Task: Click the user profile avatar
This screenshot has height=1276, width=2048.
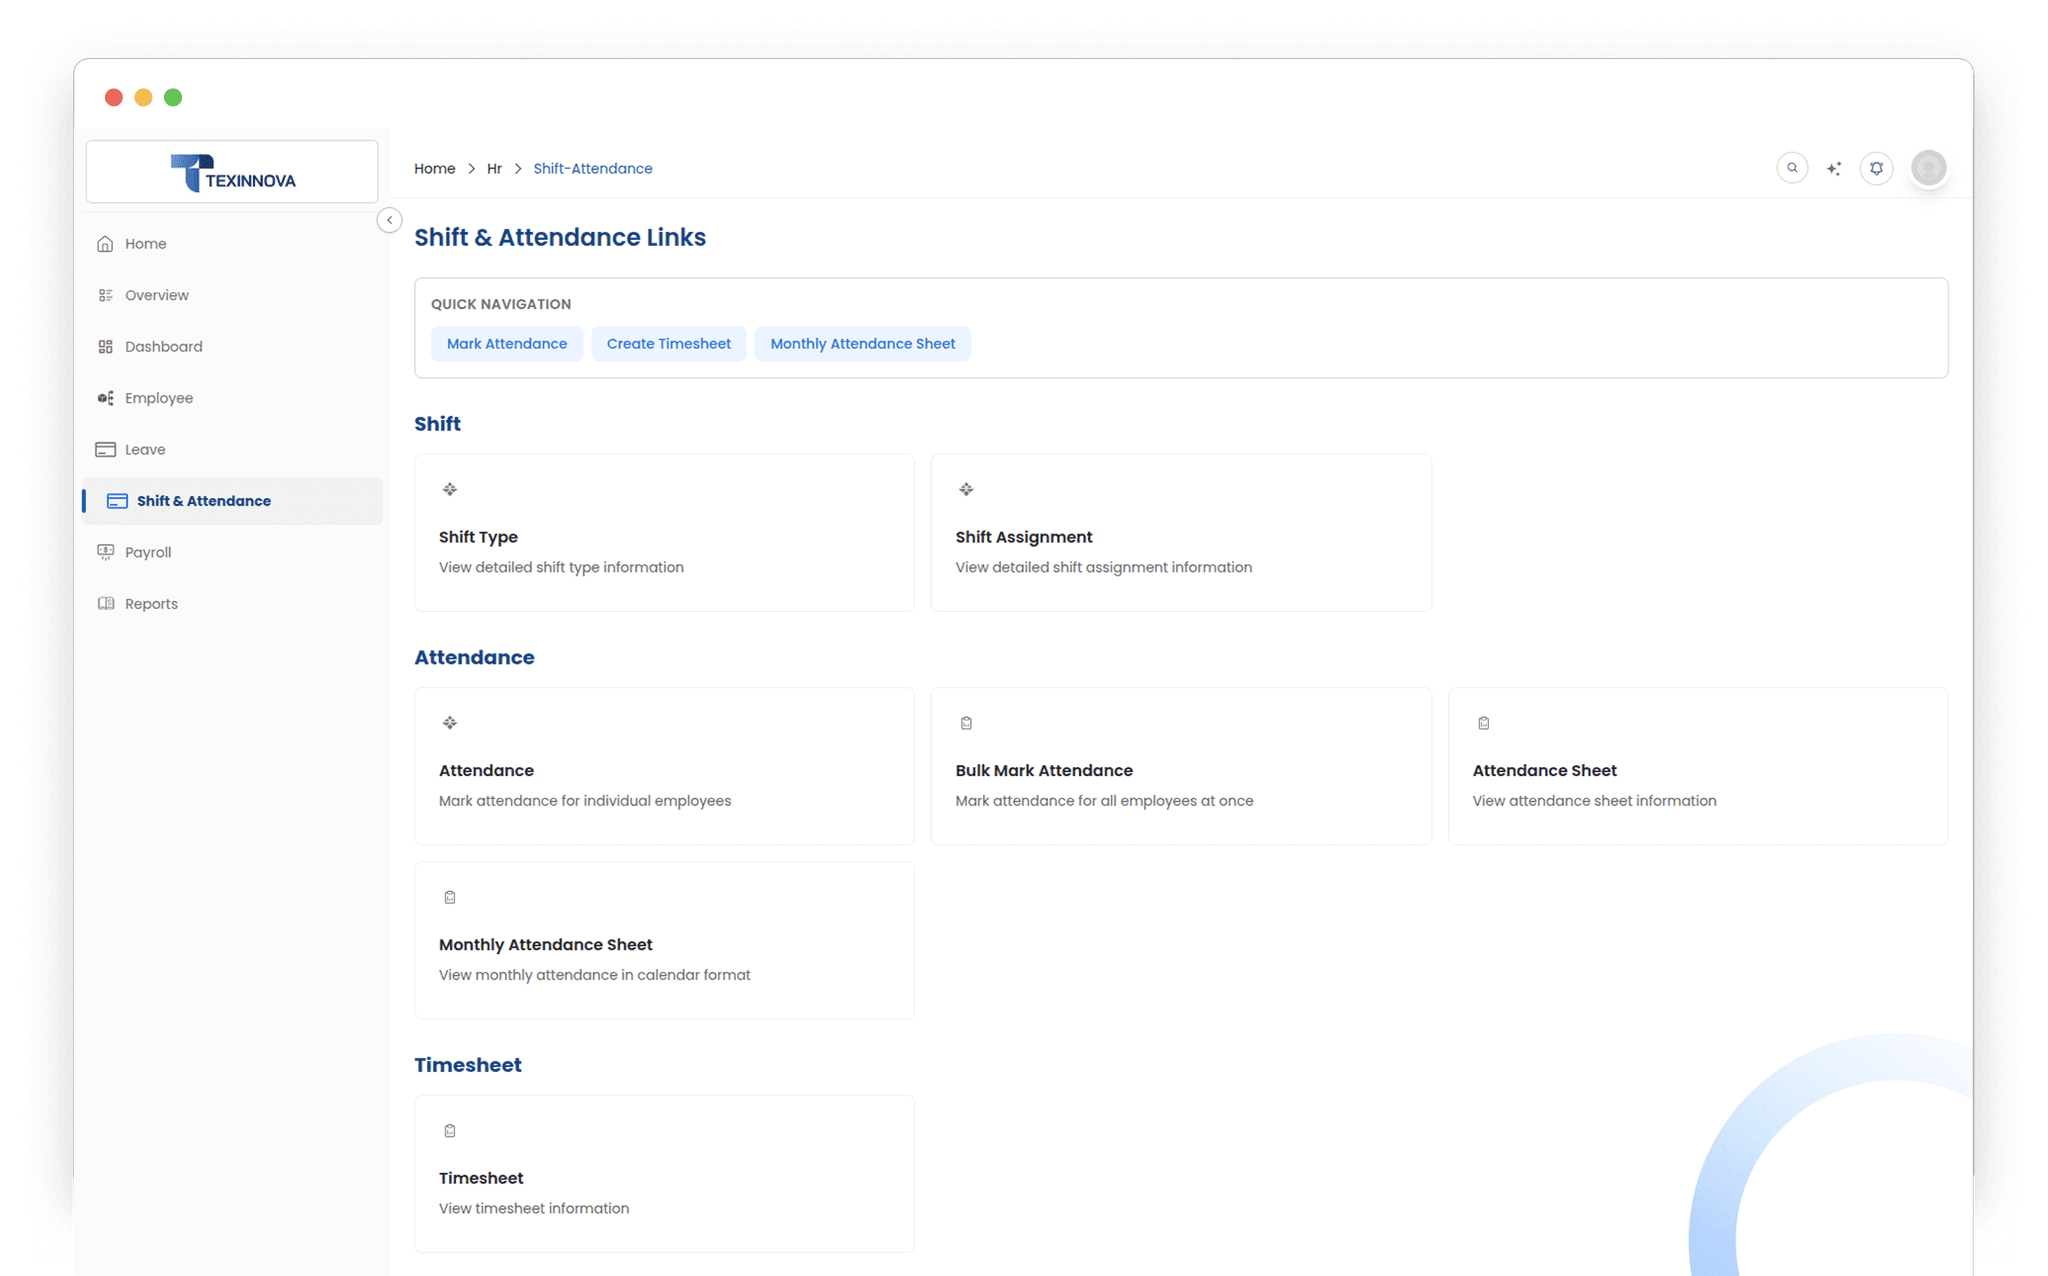Action: 1928,168
